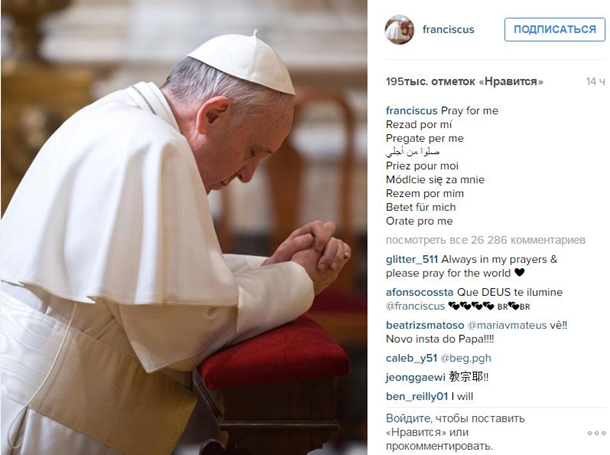Click the ПОДПИСАТЬСЯ follow button
The width and height of the screenshot is (610, 455).
point(555,30)
